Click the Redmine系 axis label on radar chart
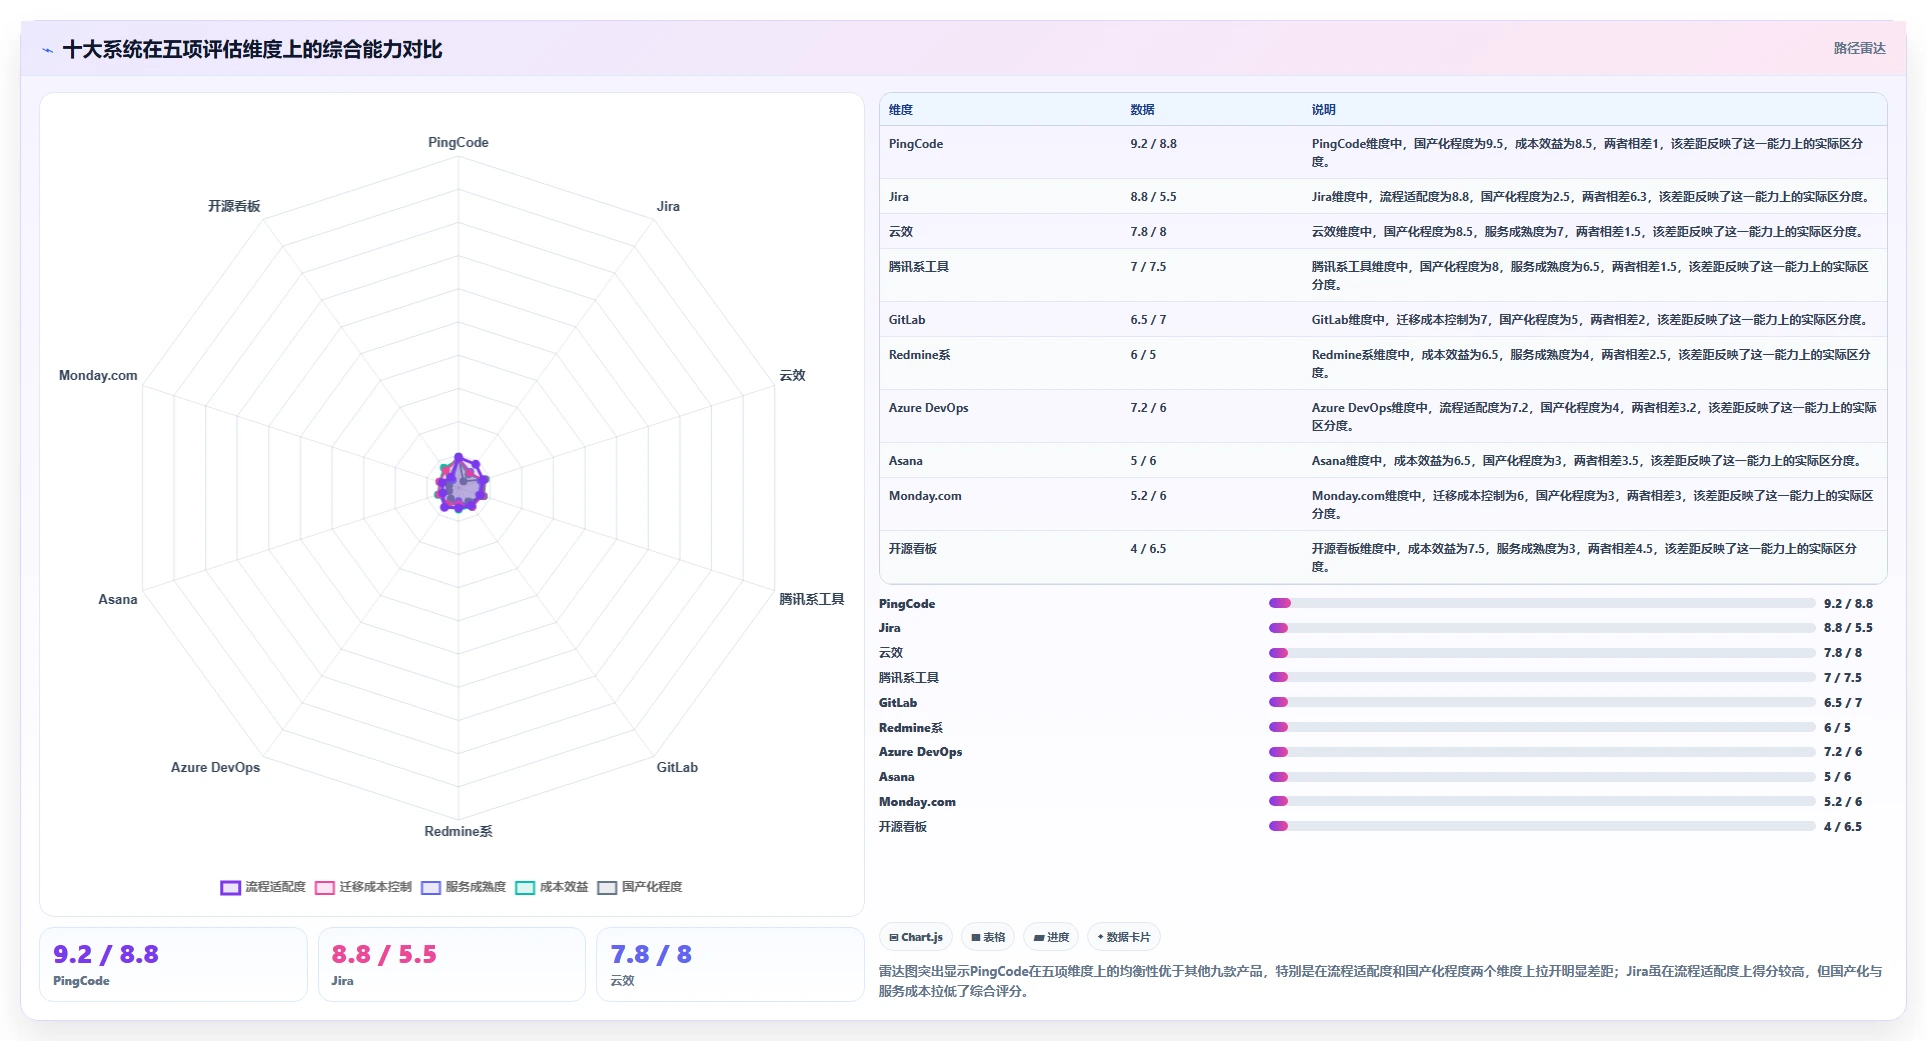The height and width of the screenshot is (1041, 1927). [x=458, y=832]
